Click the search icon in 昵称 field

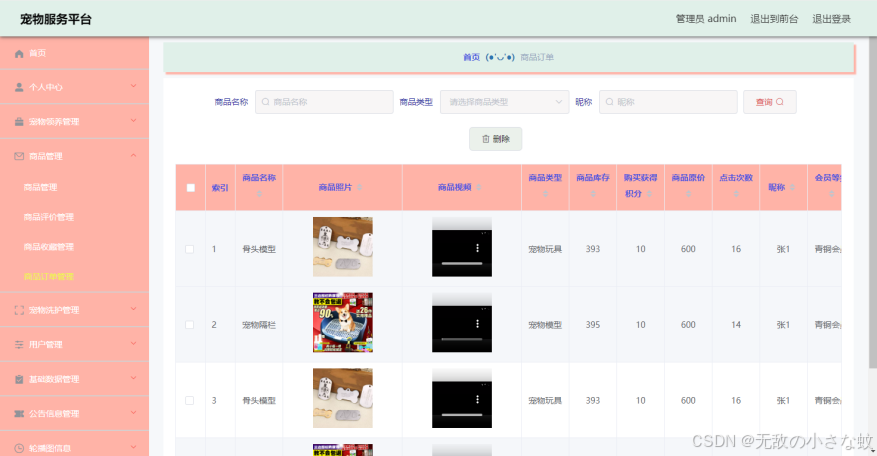[x=610, y=102]
